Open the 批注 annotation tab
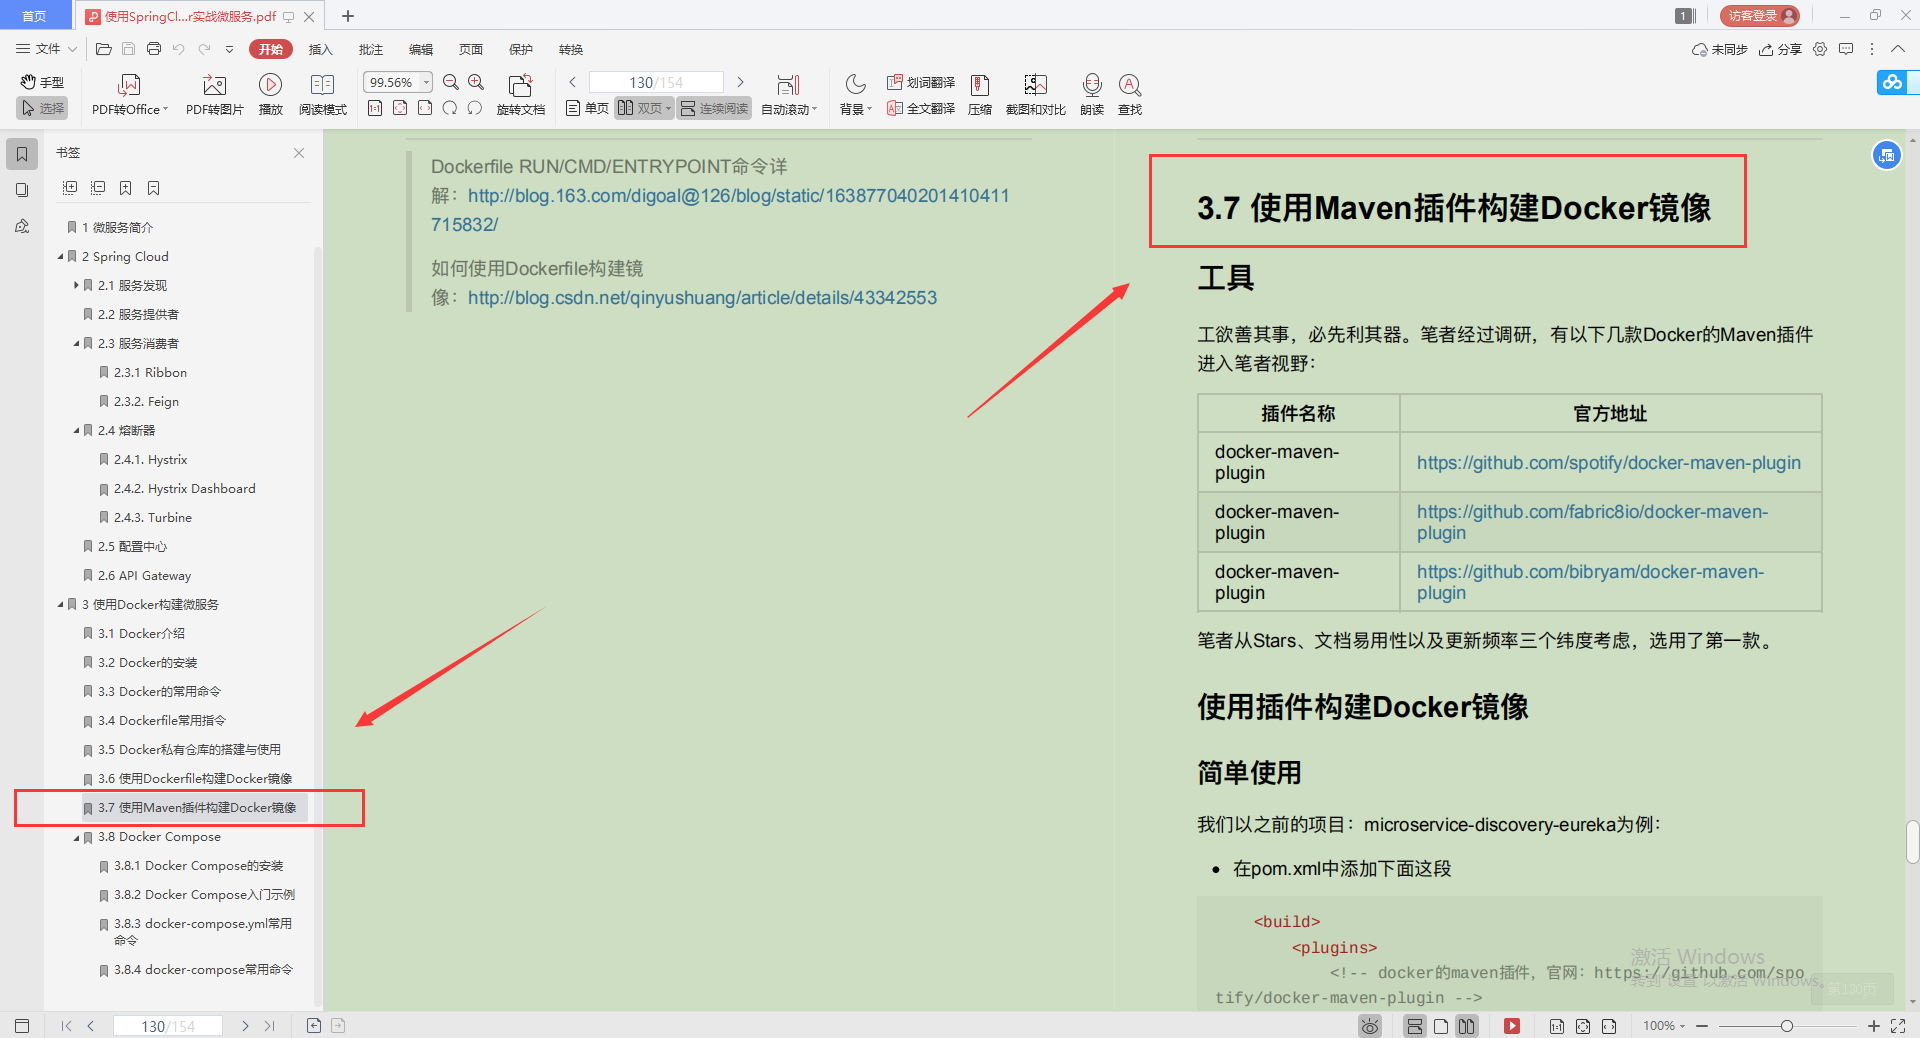This screenshot has width=1920, height=1038. [370, 49]
